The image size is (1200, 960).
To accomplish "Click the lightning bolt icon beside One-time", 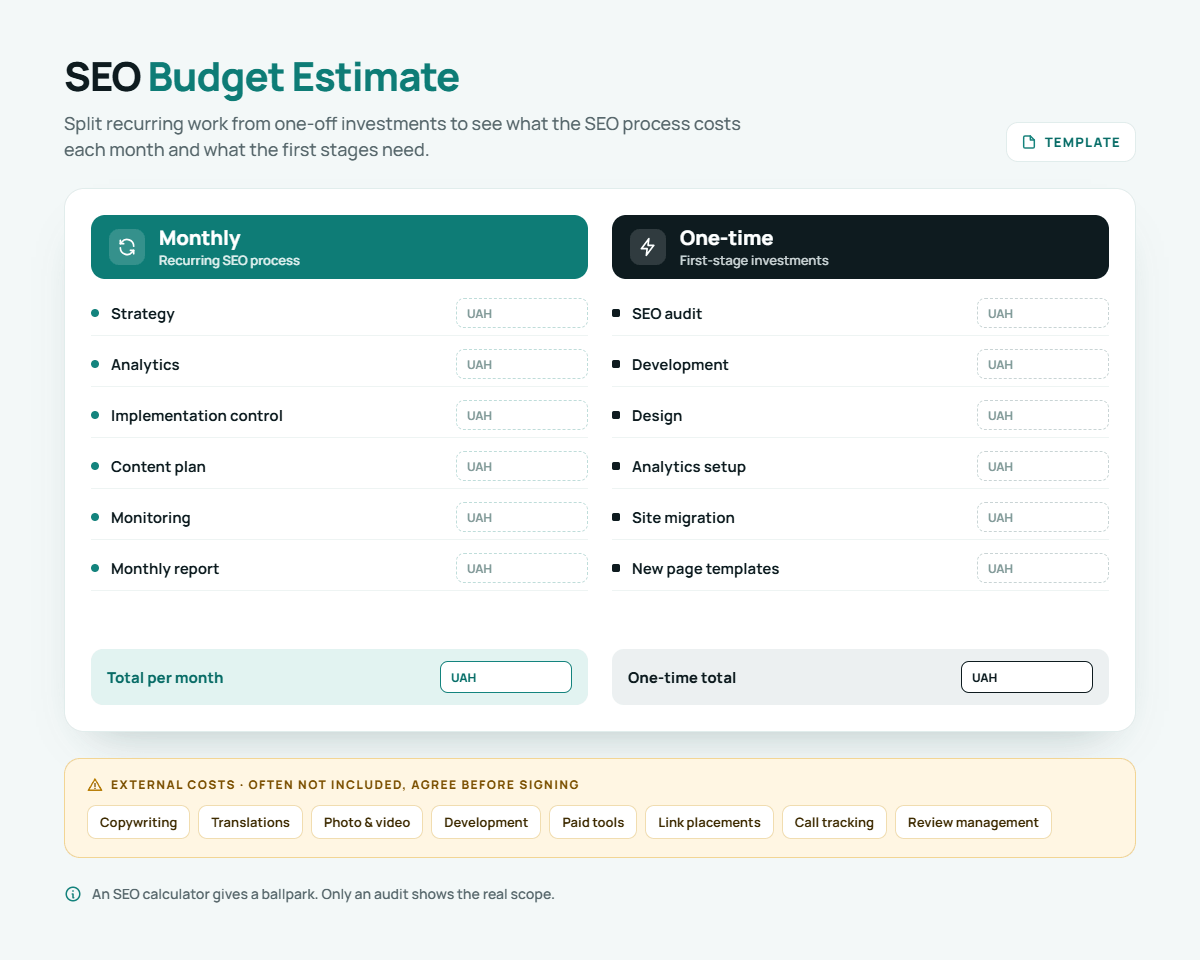I will click(648, 247).
